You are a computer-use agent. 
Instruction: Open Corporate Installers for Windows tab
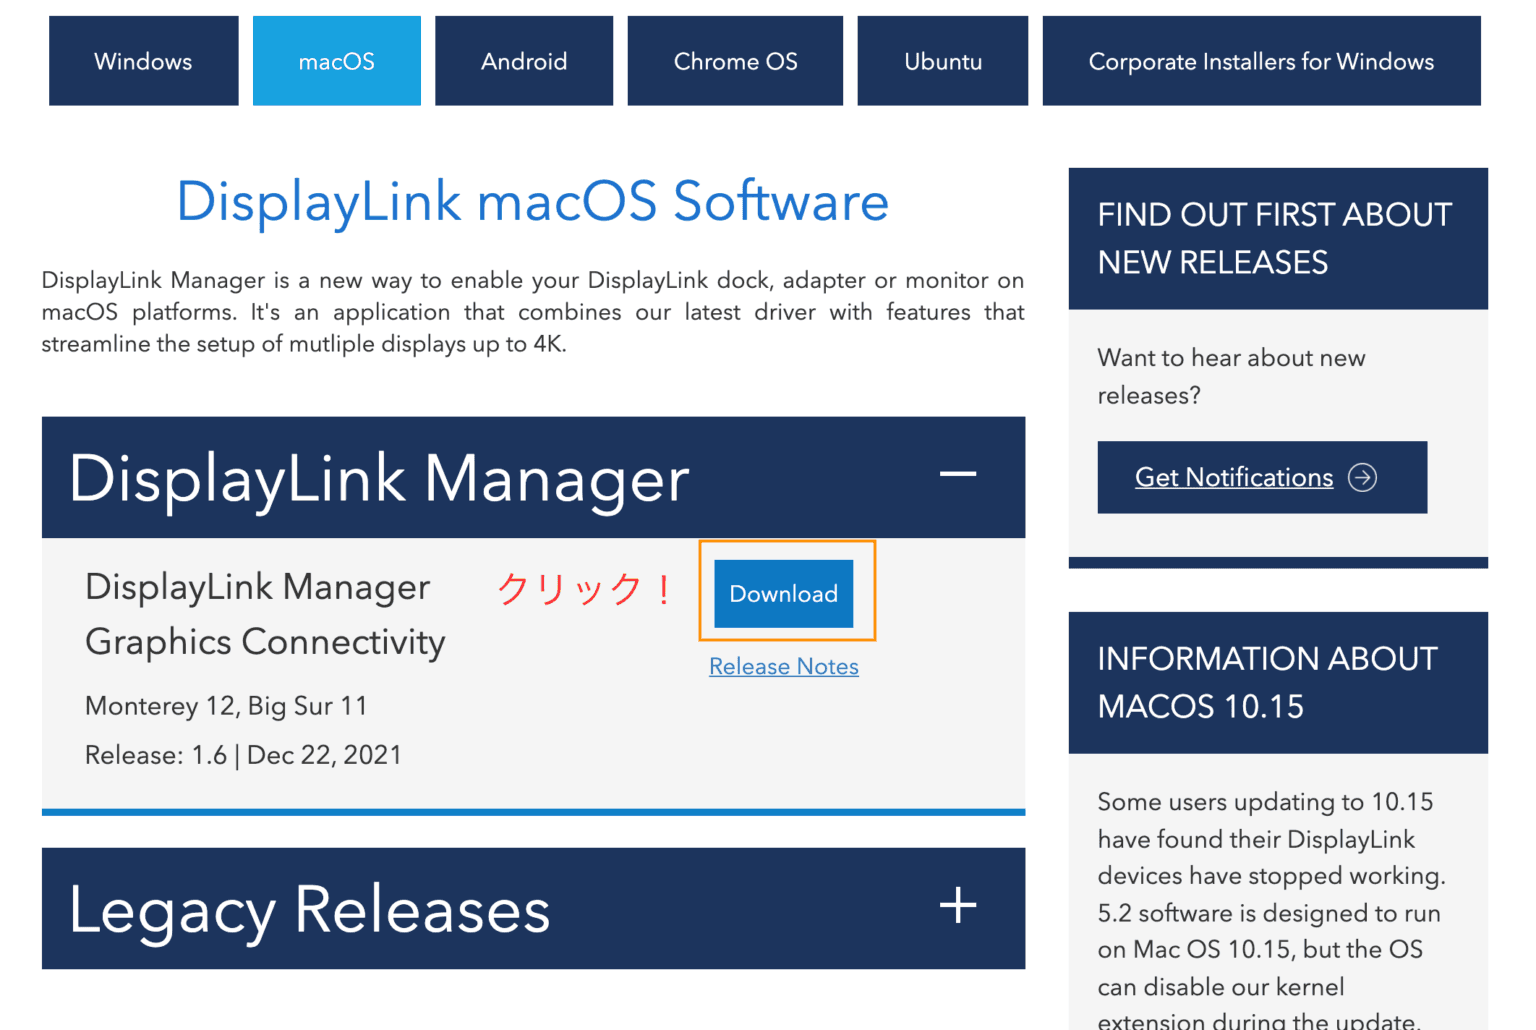pyautogui.click(x=1261, y=61)
